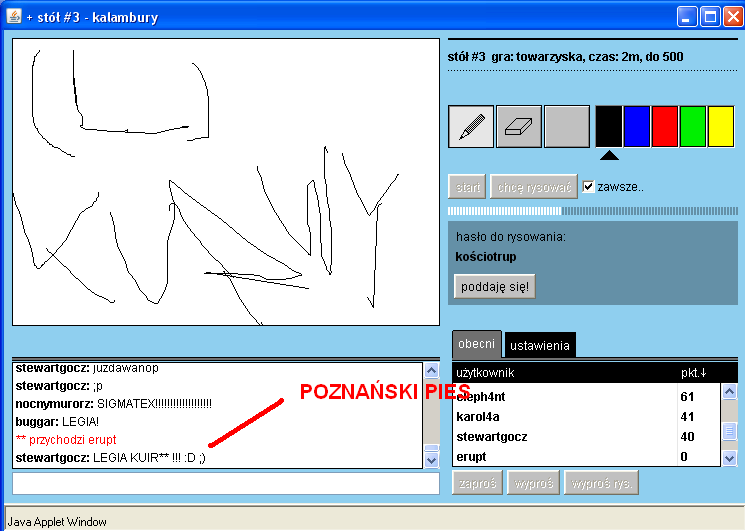This screenshot has height=531, width=745.
Task: Toggle the 'zawsze..' checkbox
Action: (588, 187)
